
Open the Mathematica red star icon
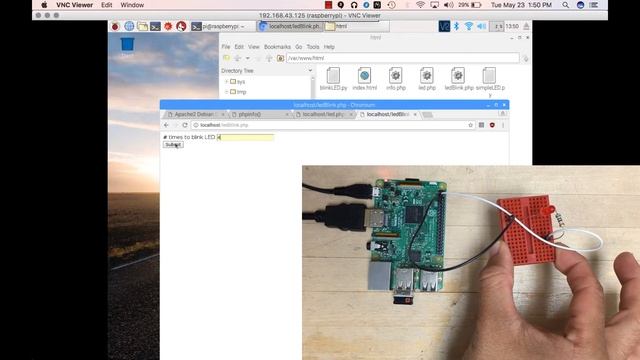coord(168,27)
